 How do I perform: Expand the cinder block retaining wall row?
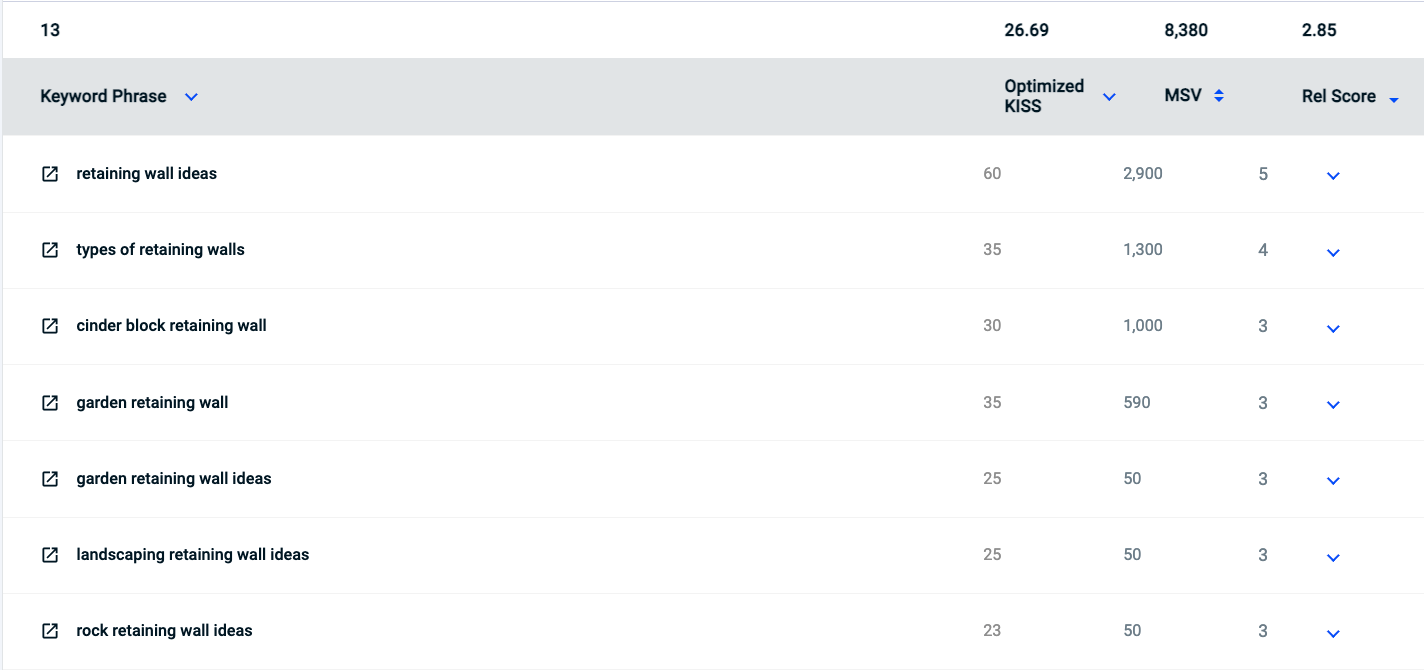1332,329
